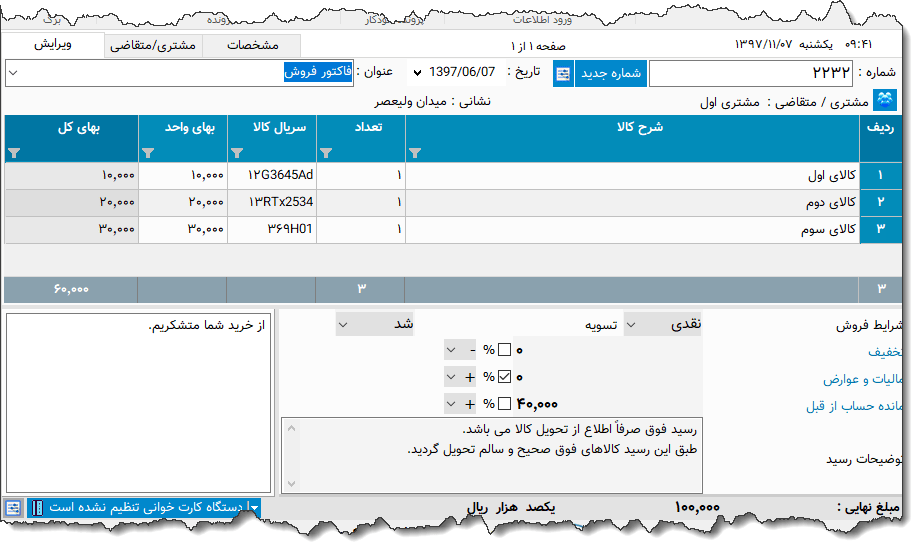This screenshot has height=542, width=912.
Task: Click the settings icon at bottom left
Action: (x=13, y=508)
